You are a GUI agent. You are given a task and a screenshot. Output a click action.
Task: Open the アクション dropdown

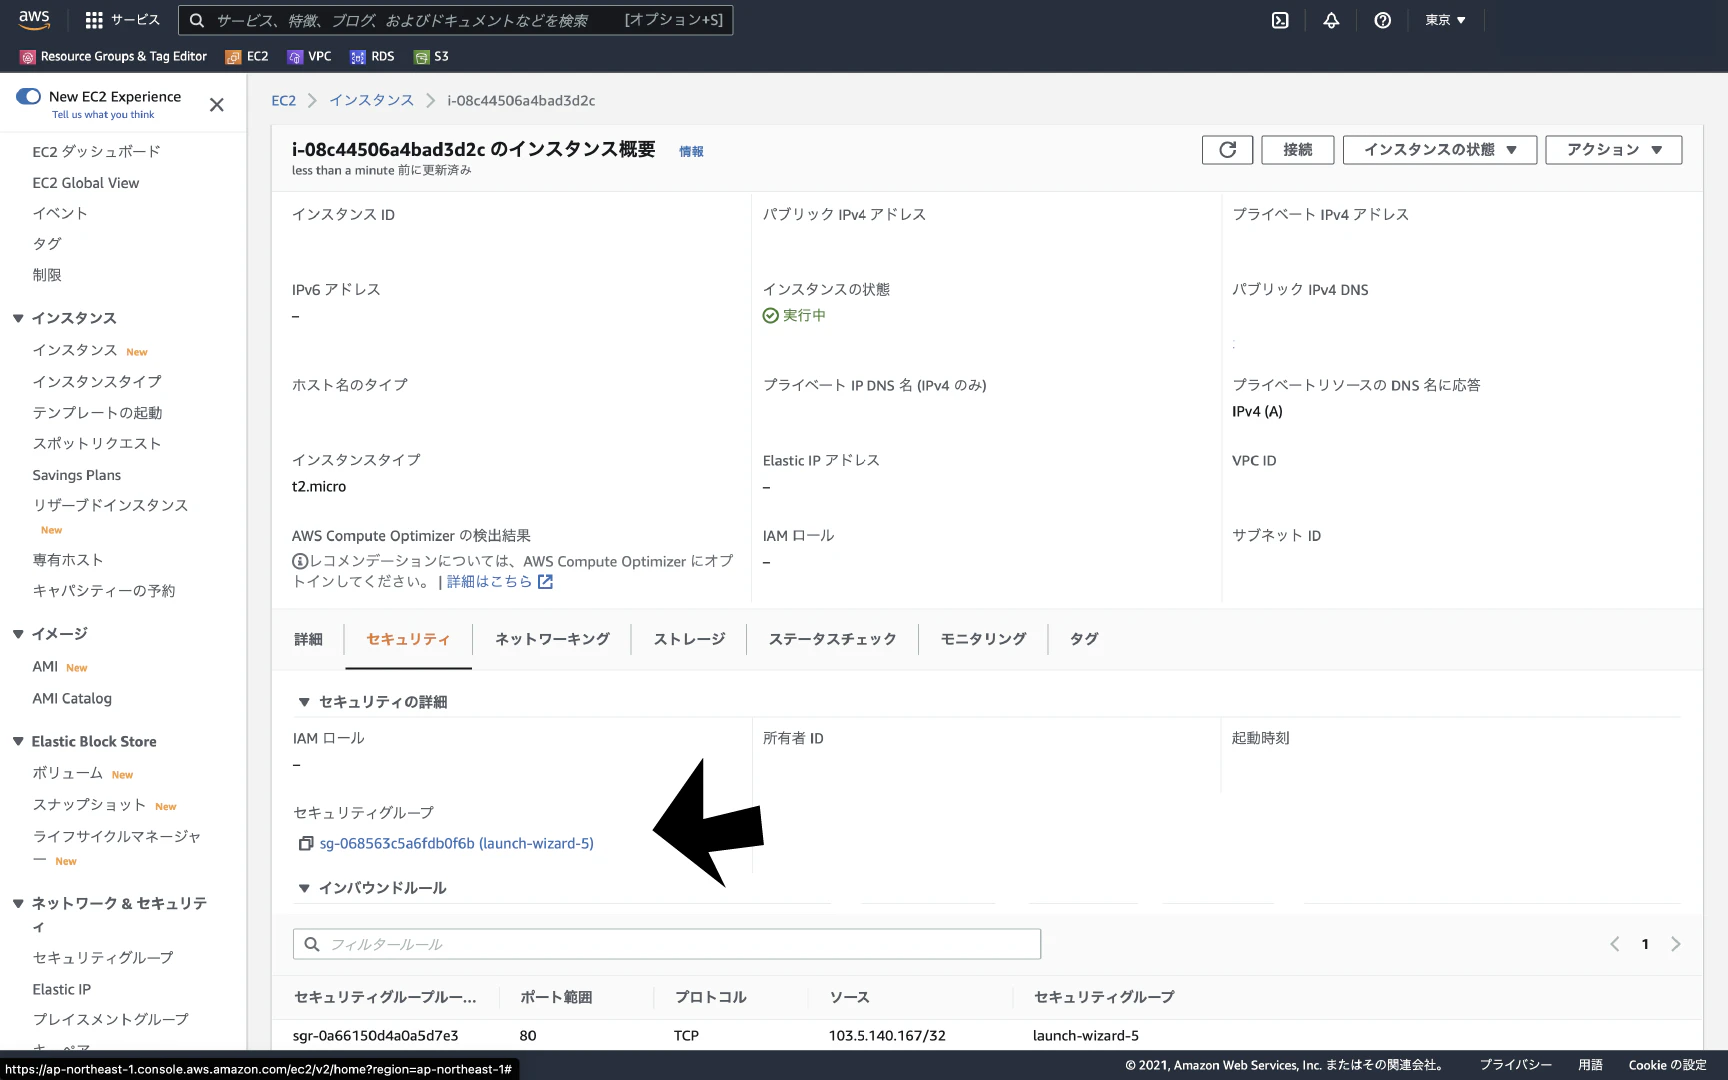(x=1613, y=150)
